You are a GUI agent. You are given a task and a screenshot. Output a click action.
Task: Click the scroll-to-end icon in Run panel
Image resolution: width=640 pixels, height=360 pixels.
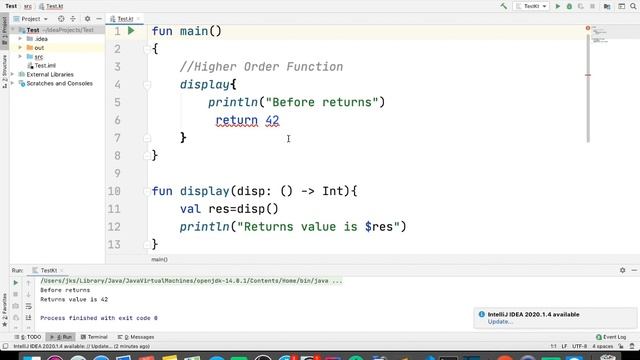click(28, 318)
